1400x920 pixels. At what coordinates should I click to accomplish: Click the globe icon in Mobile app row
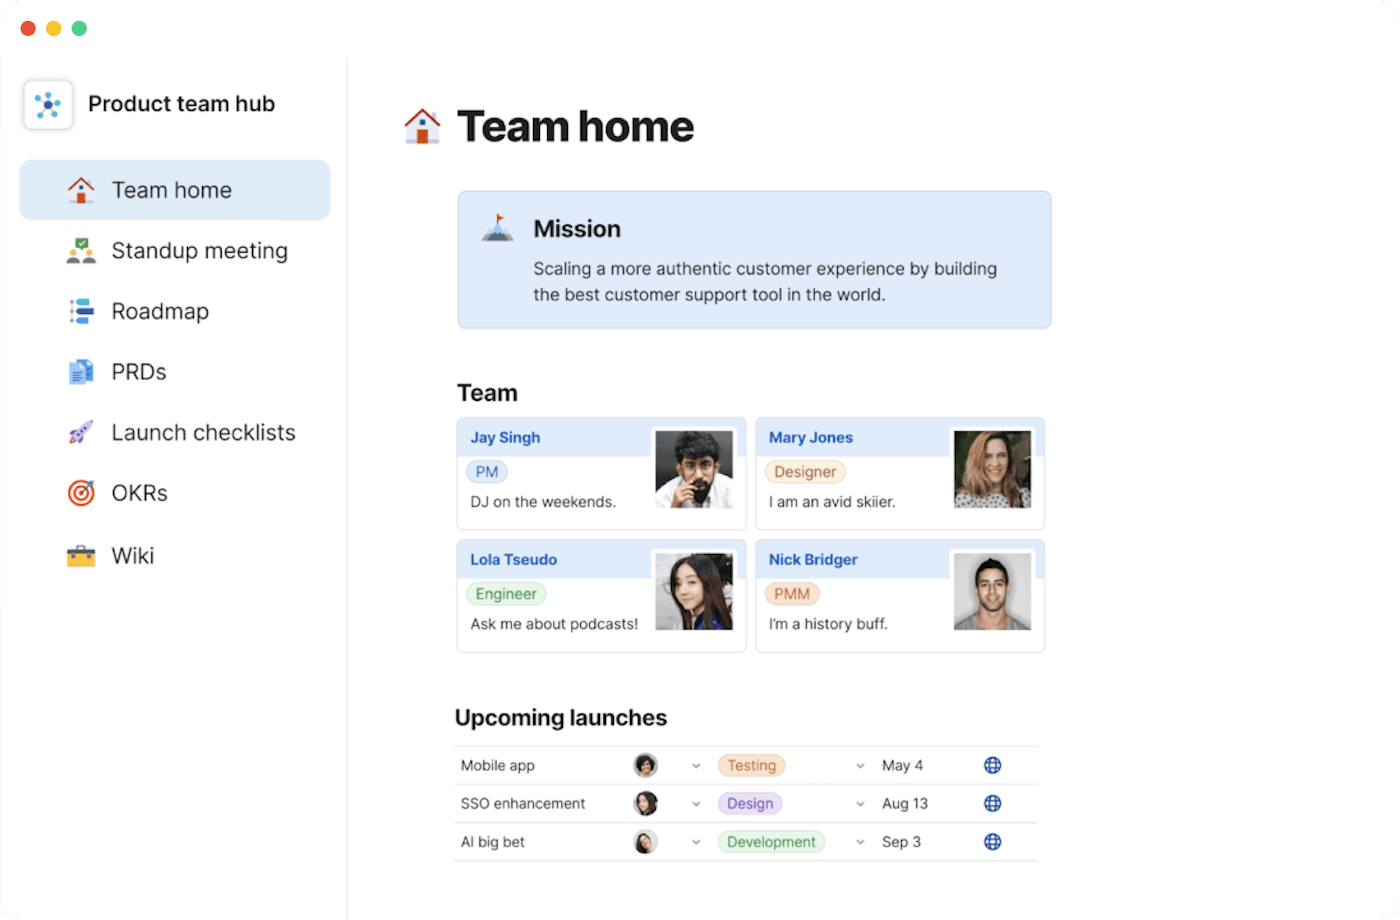(992, 766)
